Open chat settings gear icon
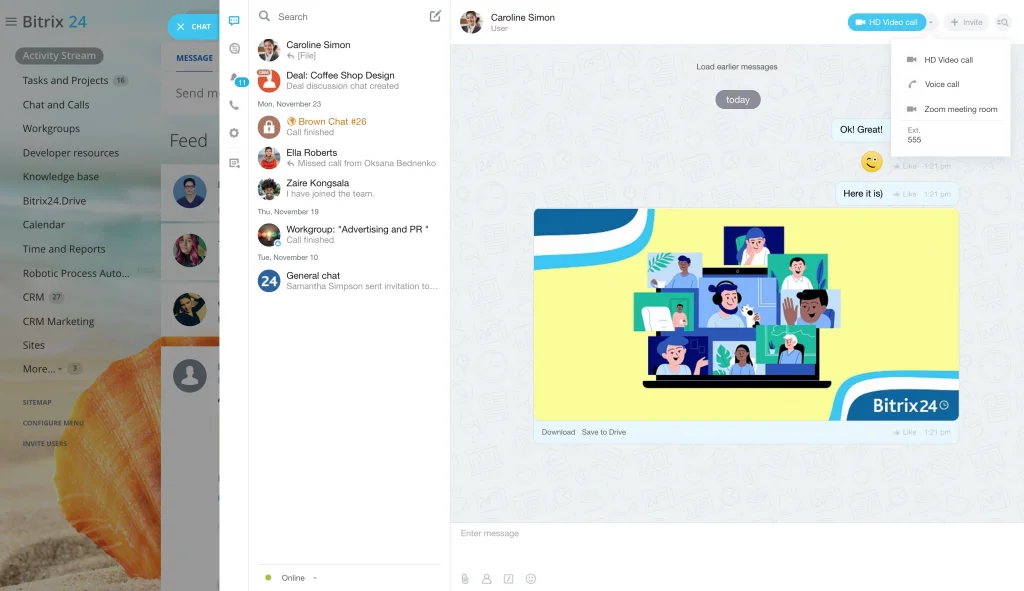This screenshot has height=591, width=1024. coord(234,133)
